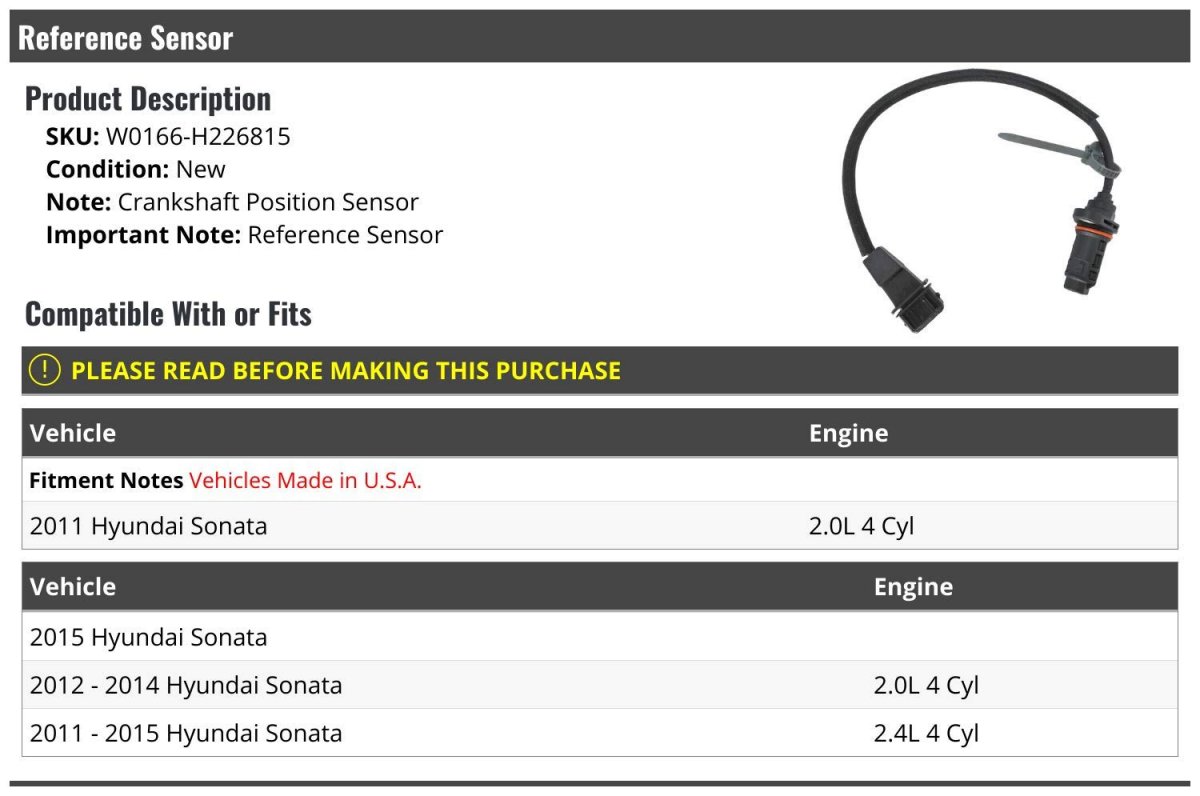Select the 2015 Hyundai Sonata row
Screen dimensions: 1200x796
tap(600, 637)
